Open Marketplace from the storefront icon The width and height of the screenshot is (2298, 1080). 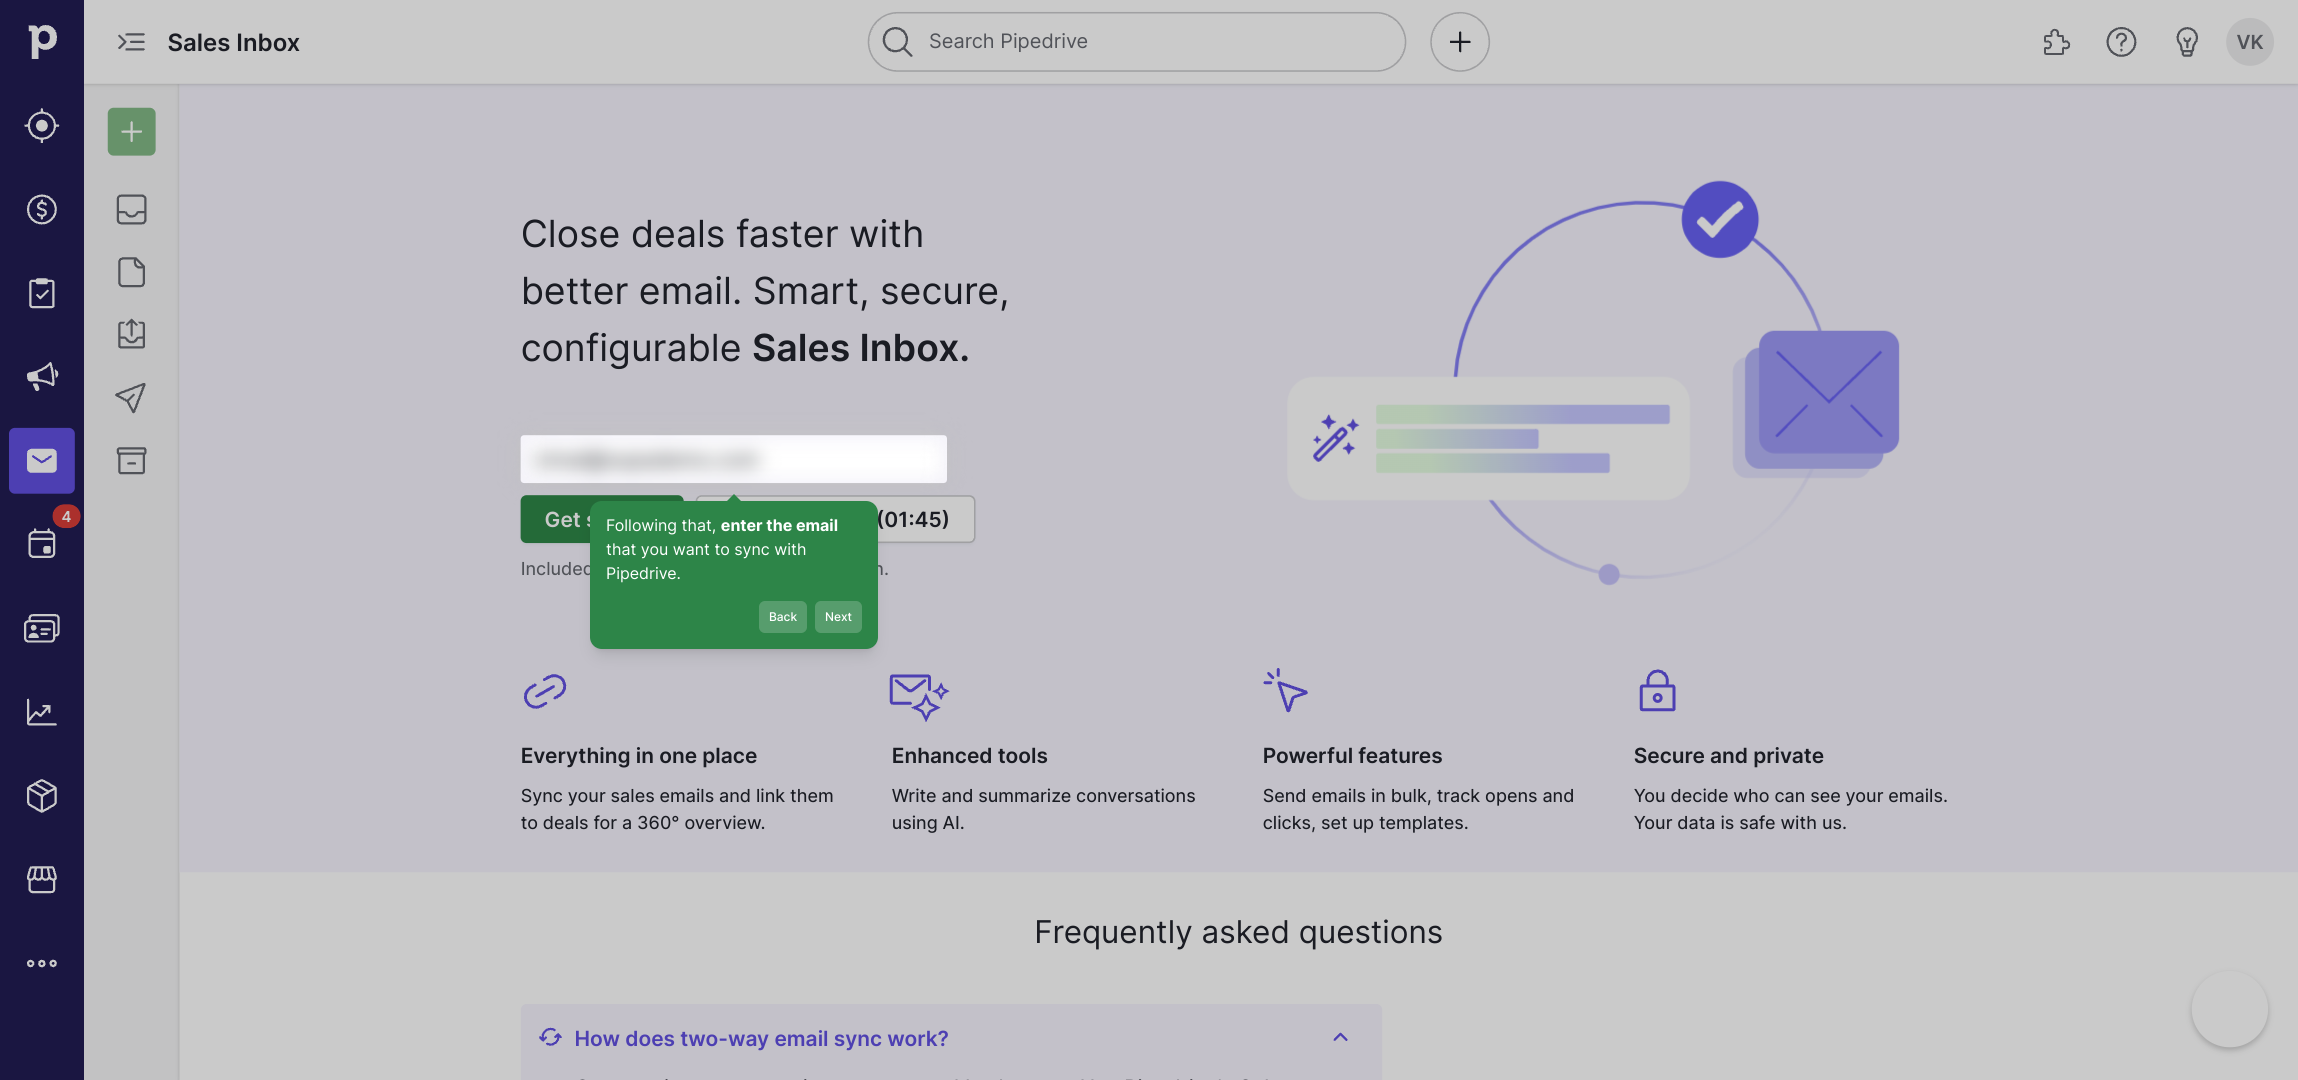(42, 880)
